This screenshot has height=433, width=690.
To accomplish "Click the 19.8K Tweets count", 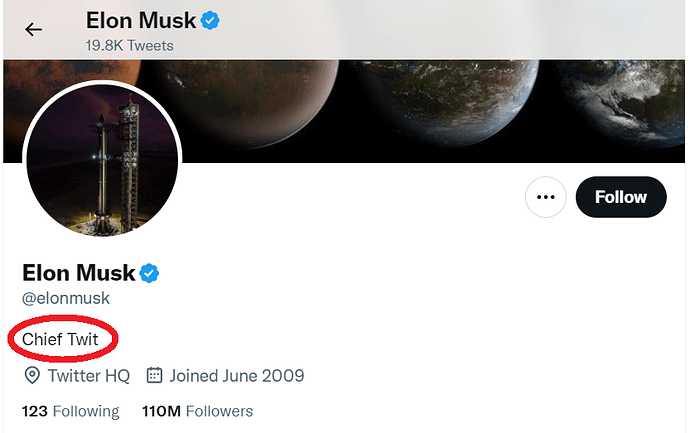I will pyautogui.click(x=129, y=46).
